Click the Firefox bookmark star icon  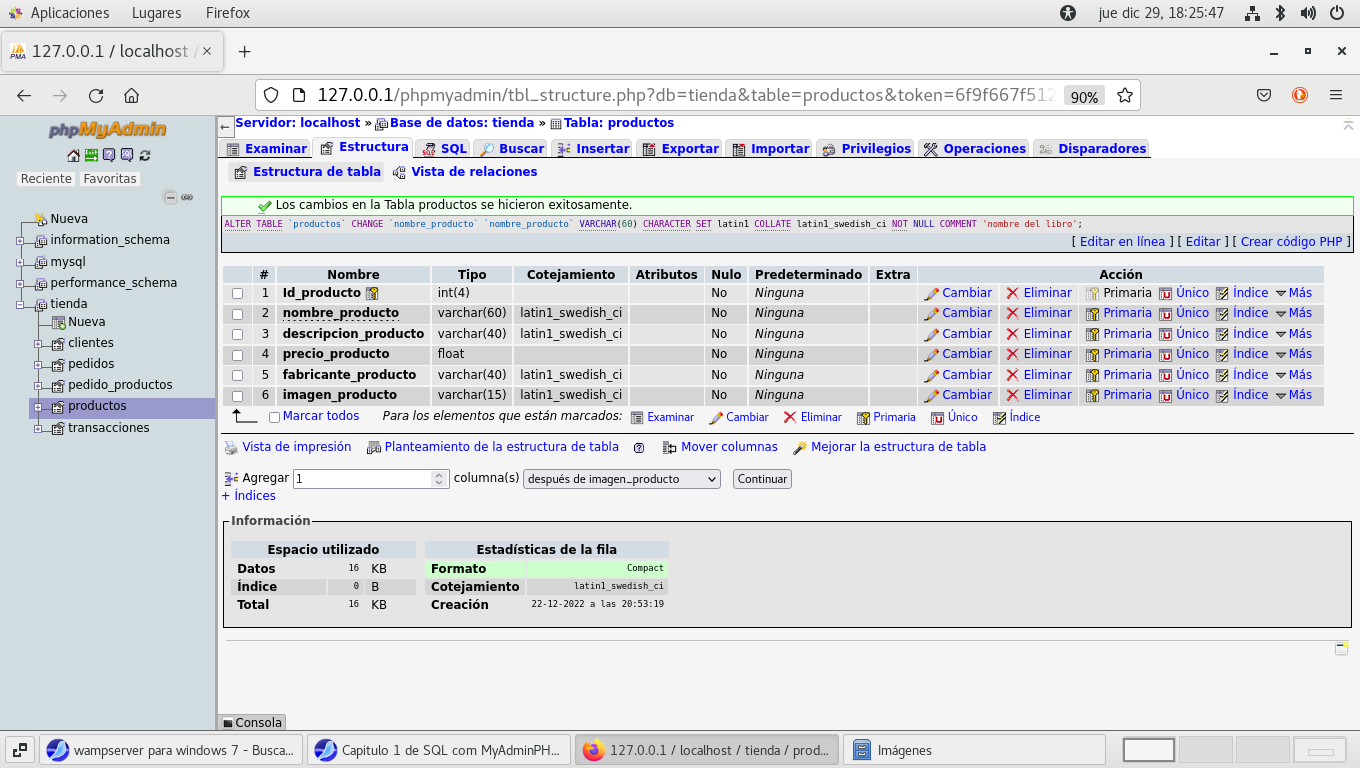1124,96
